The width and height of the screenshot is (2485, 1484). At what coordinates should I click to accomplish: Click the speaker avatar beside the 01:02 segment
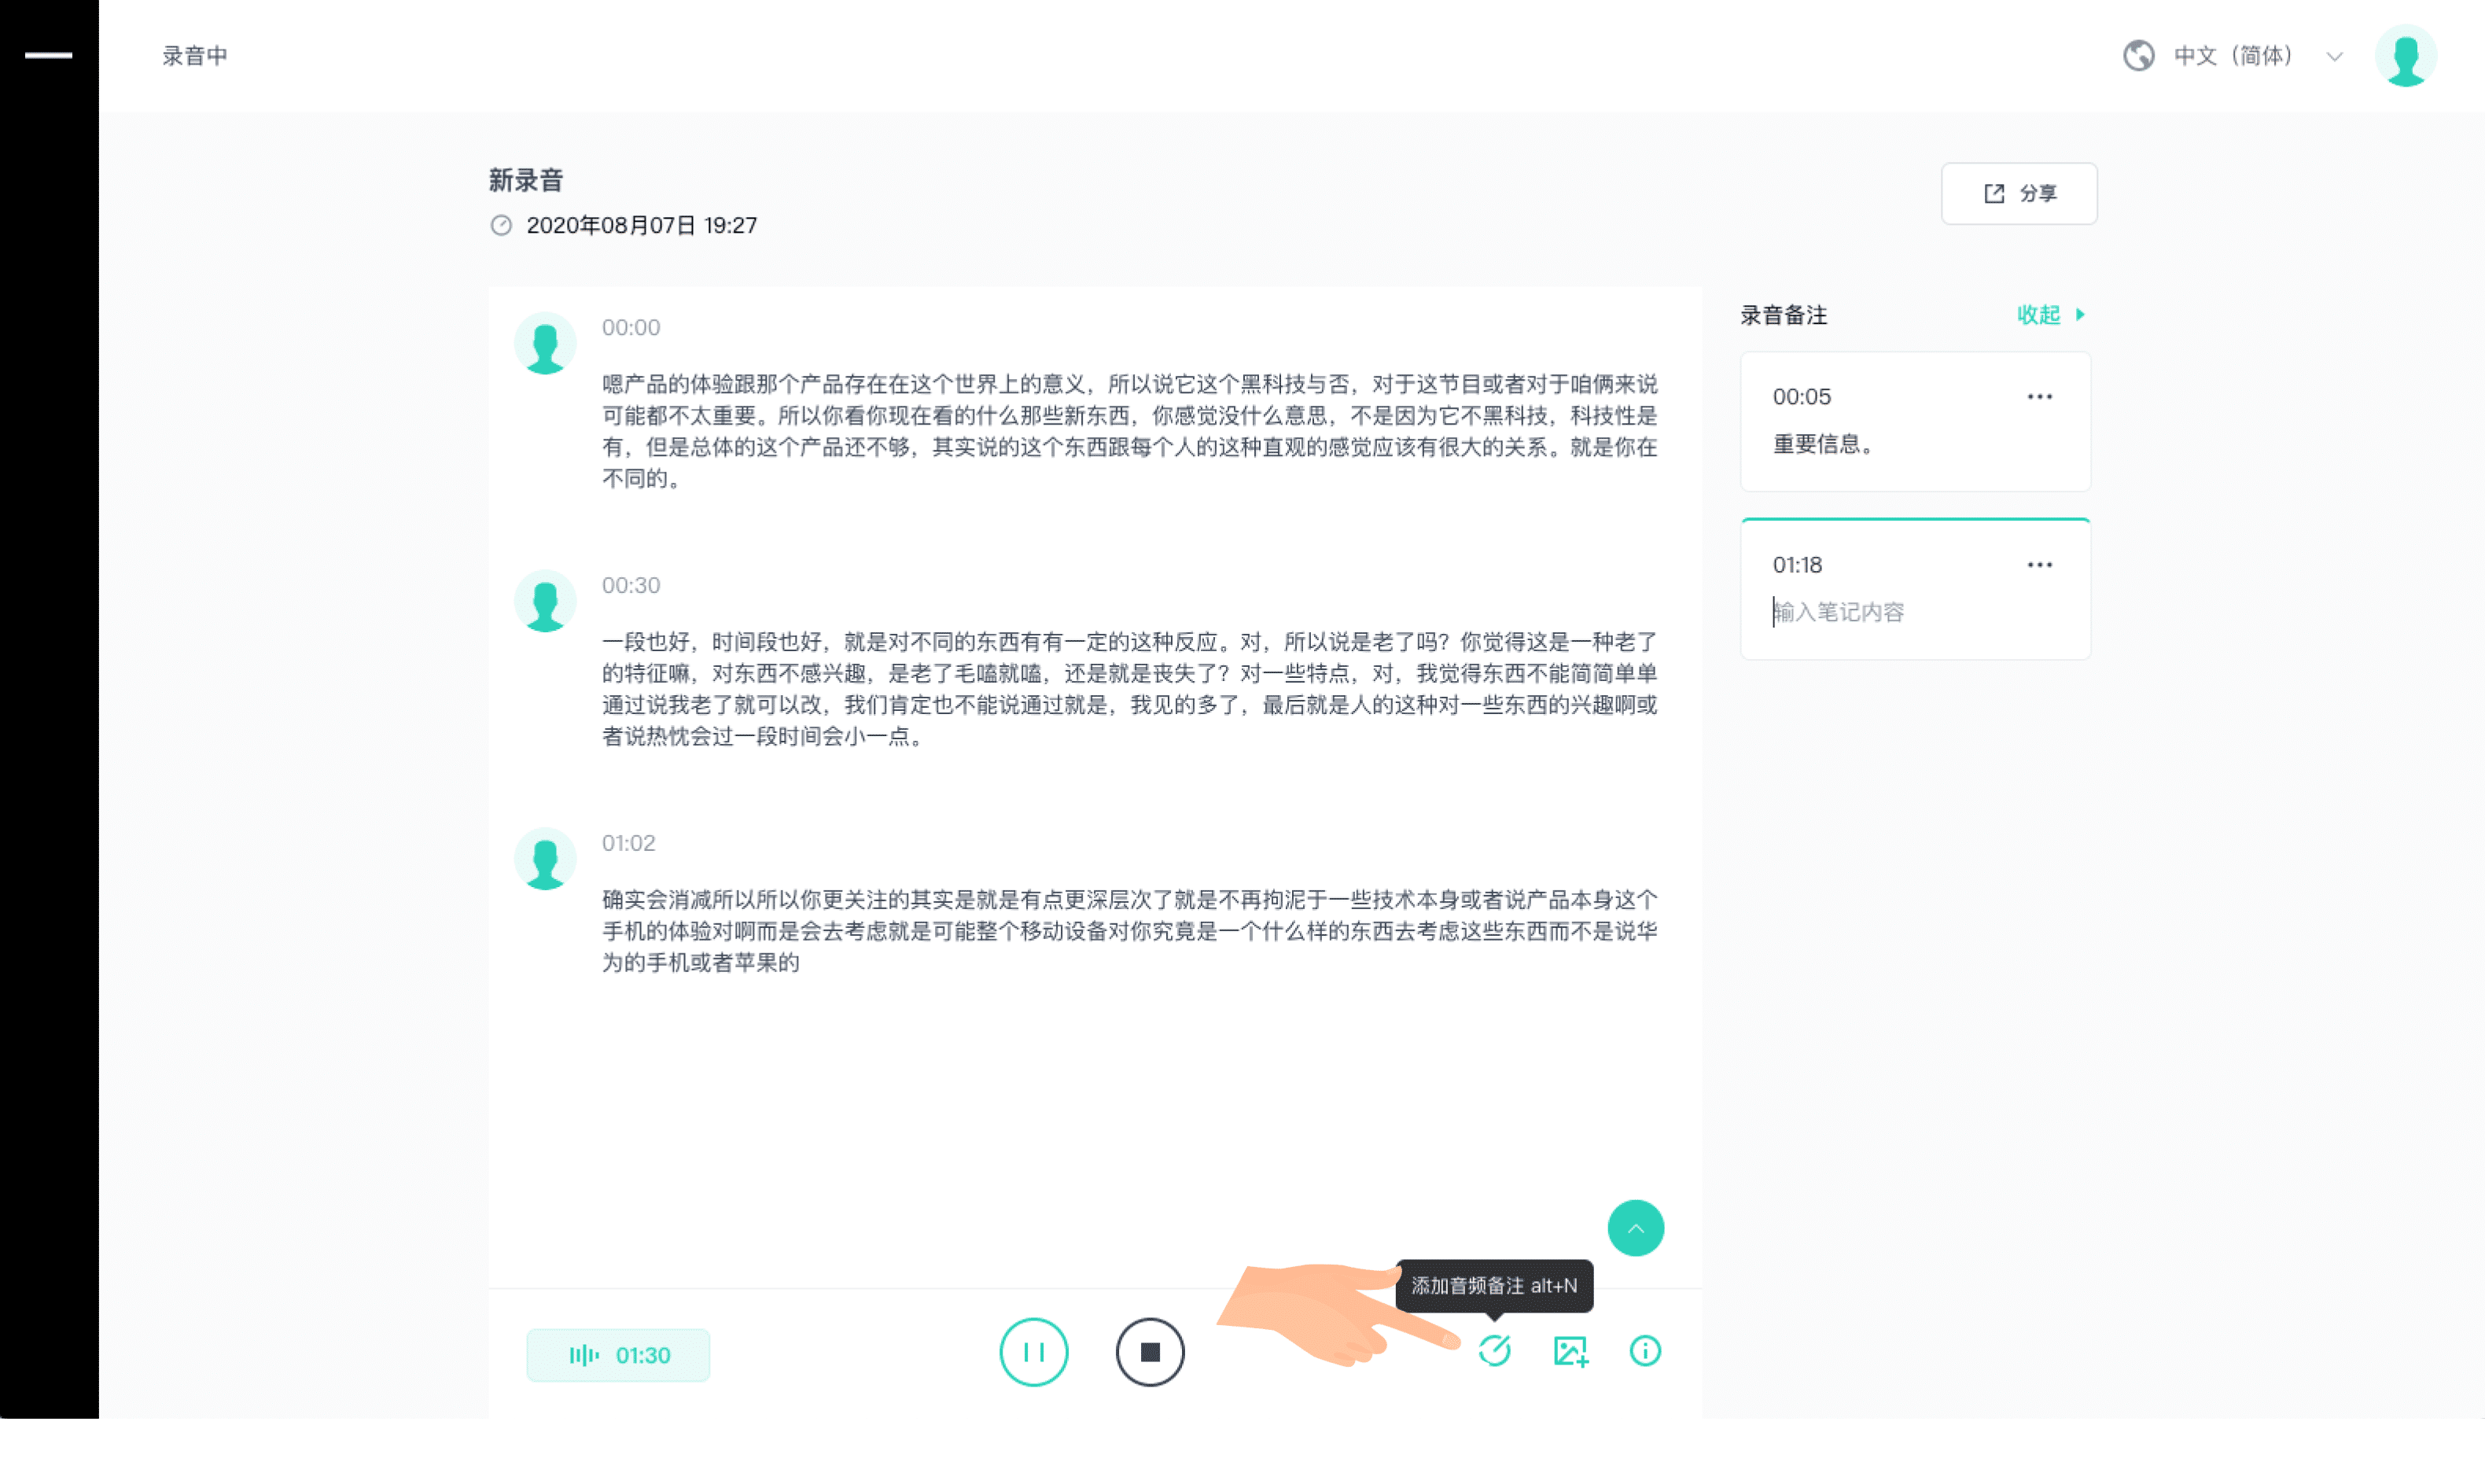[x=546, y=858]
